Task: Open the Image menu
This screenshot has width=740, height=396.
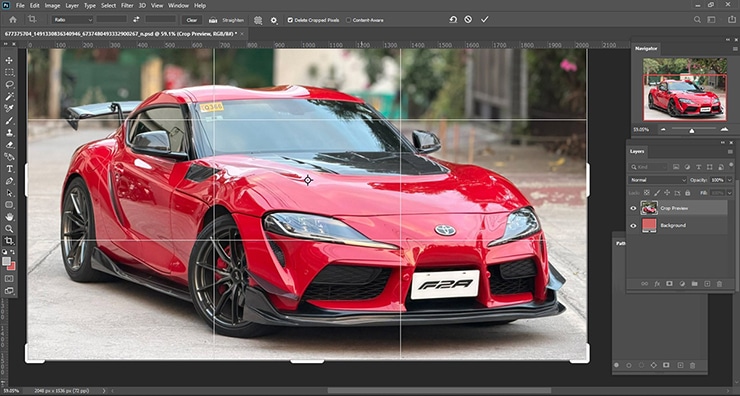Action: coord(52,6)
